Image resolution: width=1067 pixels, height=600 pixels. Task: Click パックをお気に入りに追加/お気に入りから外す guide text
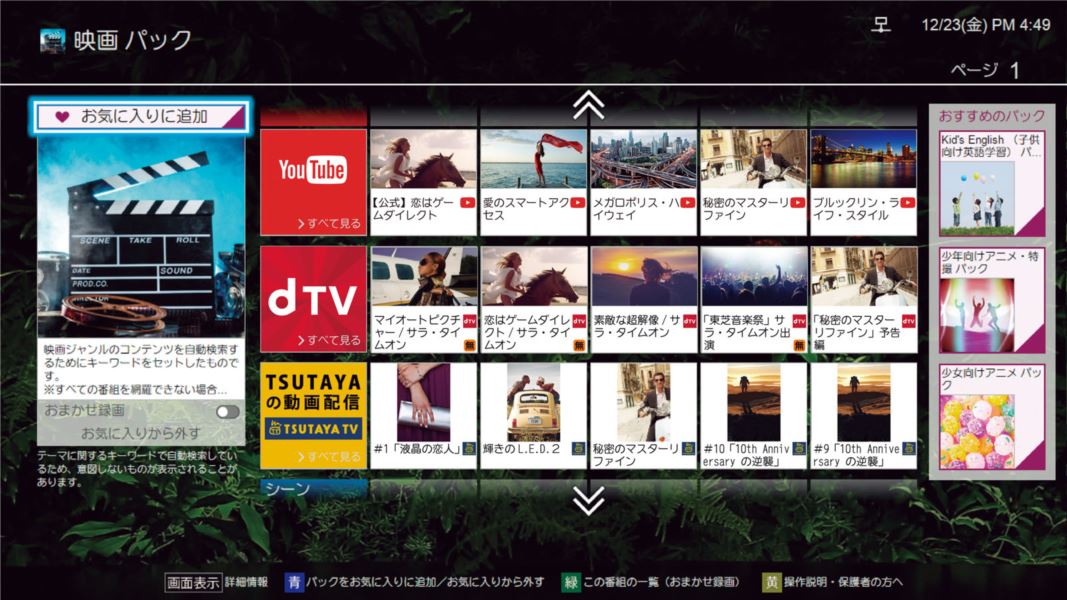coord(425,582)
